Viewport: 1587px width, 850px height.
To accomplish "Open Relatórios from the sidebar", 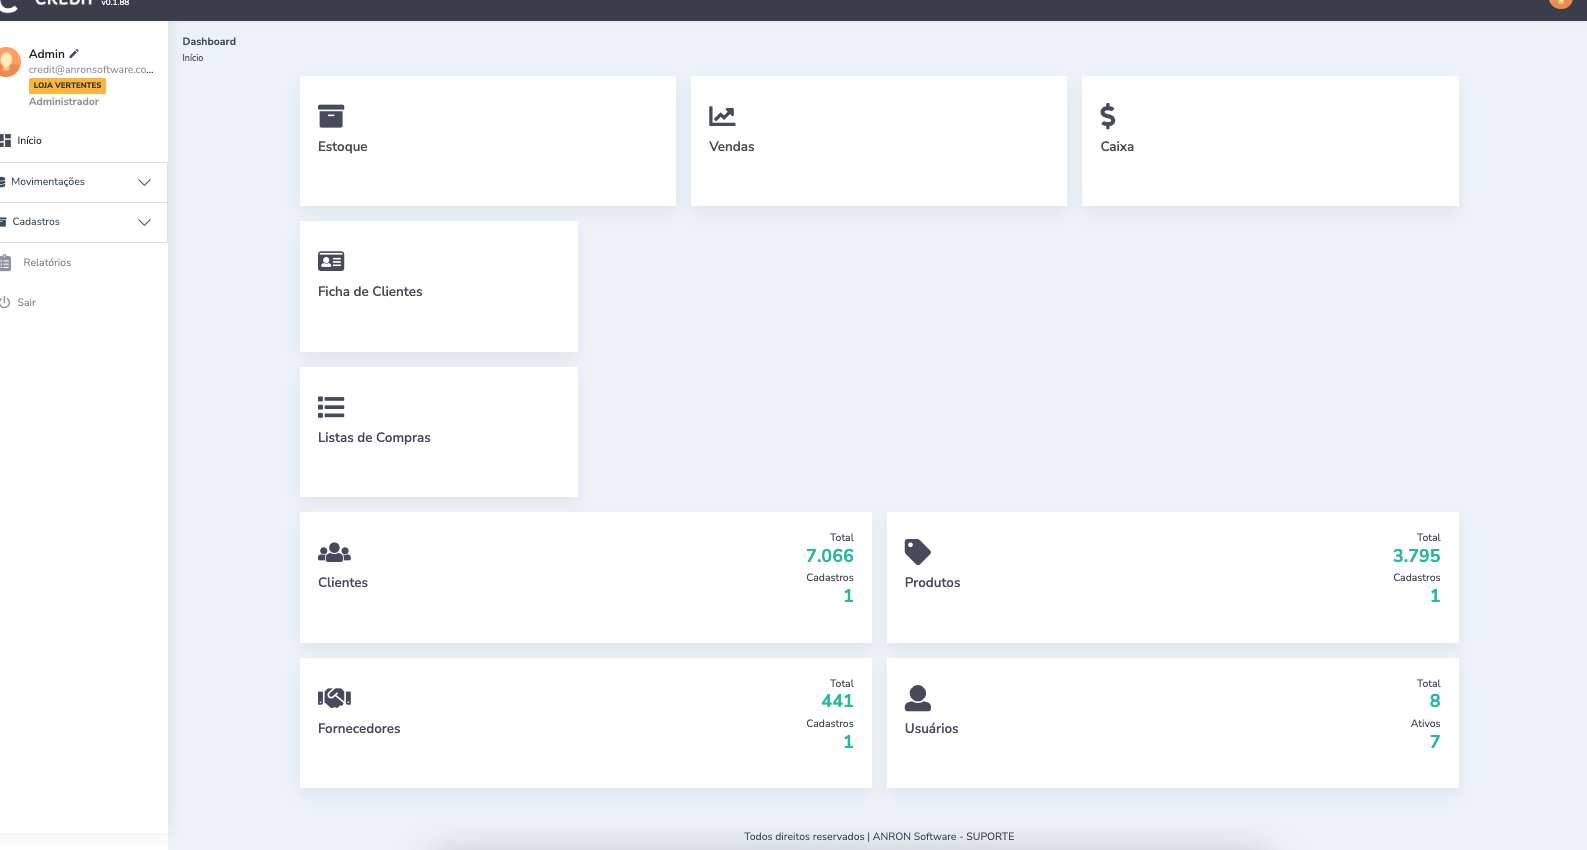I will 47,263.
